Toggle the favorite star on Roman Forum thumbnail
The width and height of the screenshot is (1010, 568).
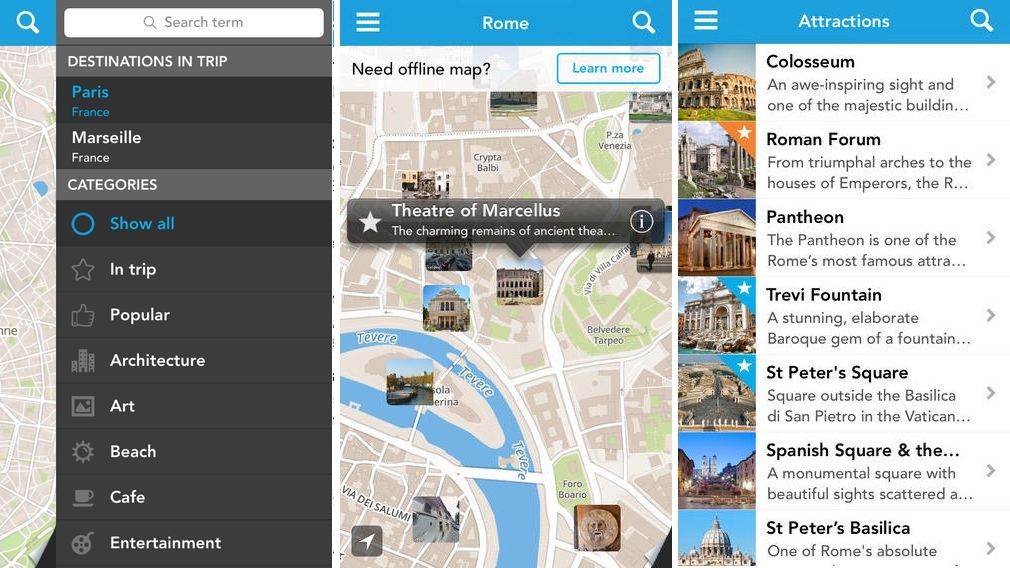click(744, 133)
